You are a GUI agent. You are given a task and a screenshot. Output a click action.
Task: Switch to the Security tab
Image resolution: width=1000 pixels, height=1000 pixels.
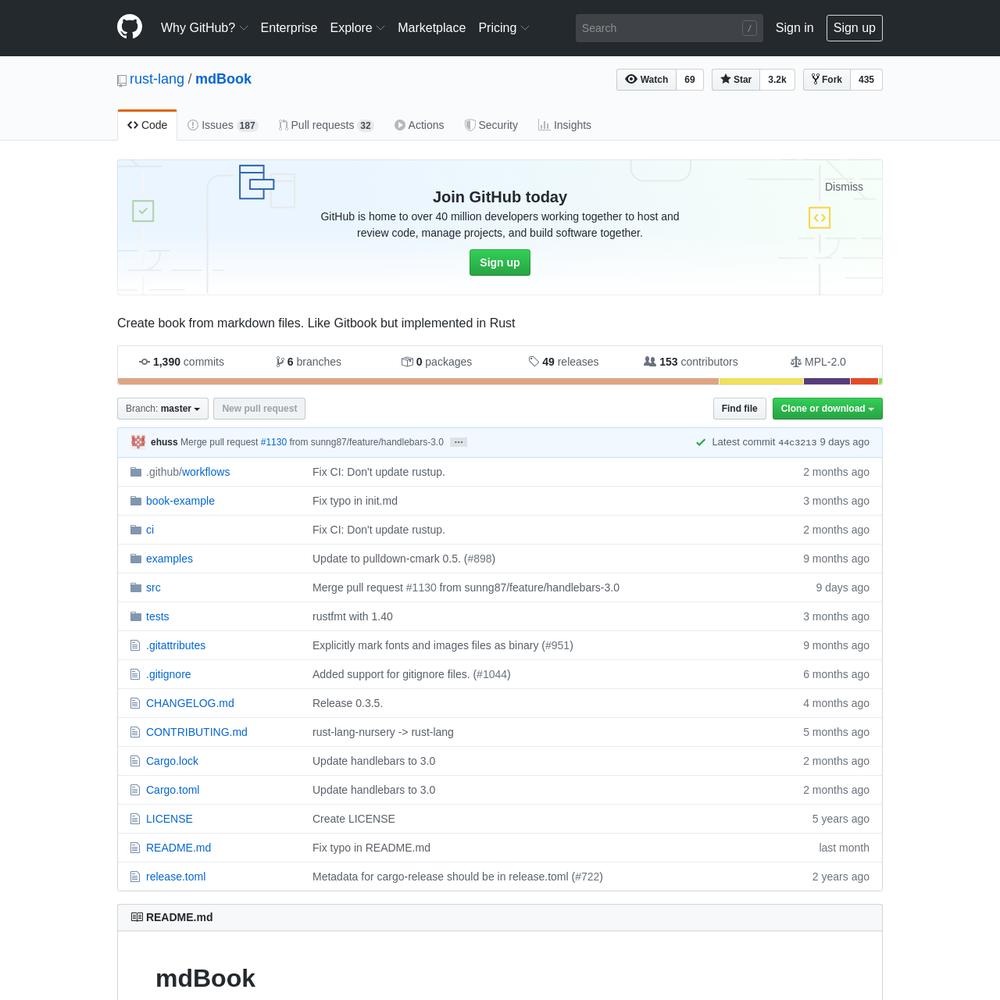491,125
